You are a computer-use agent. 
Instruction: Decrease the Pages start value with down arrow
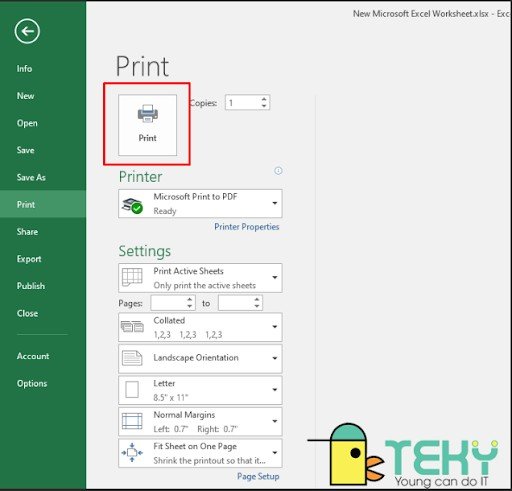point(190,306)
